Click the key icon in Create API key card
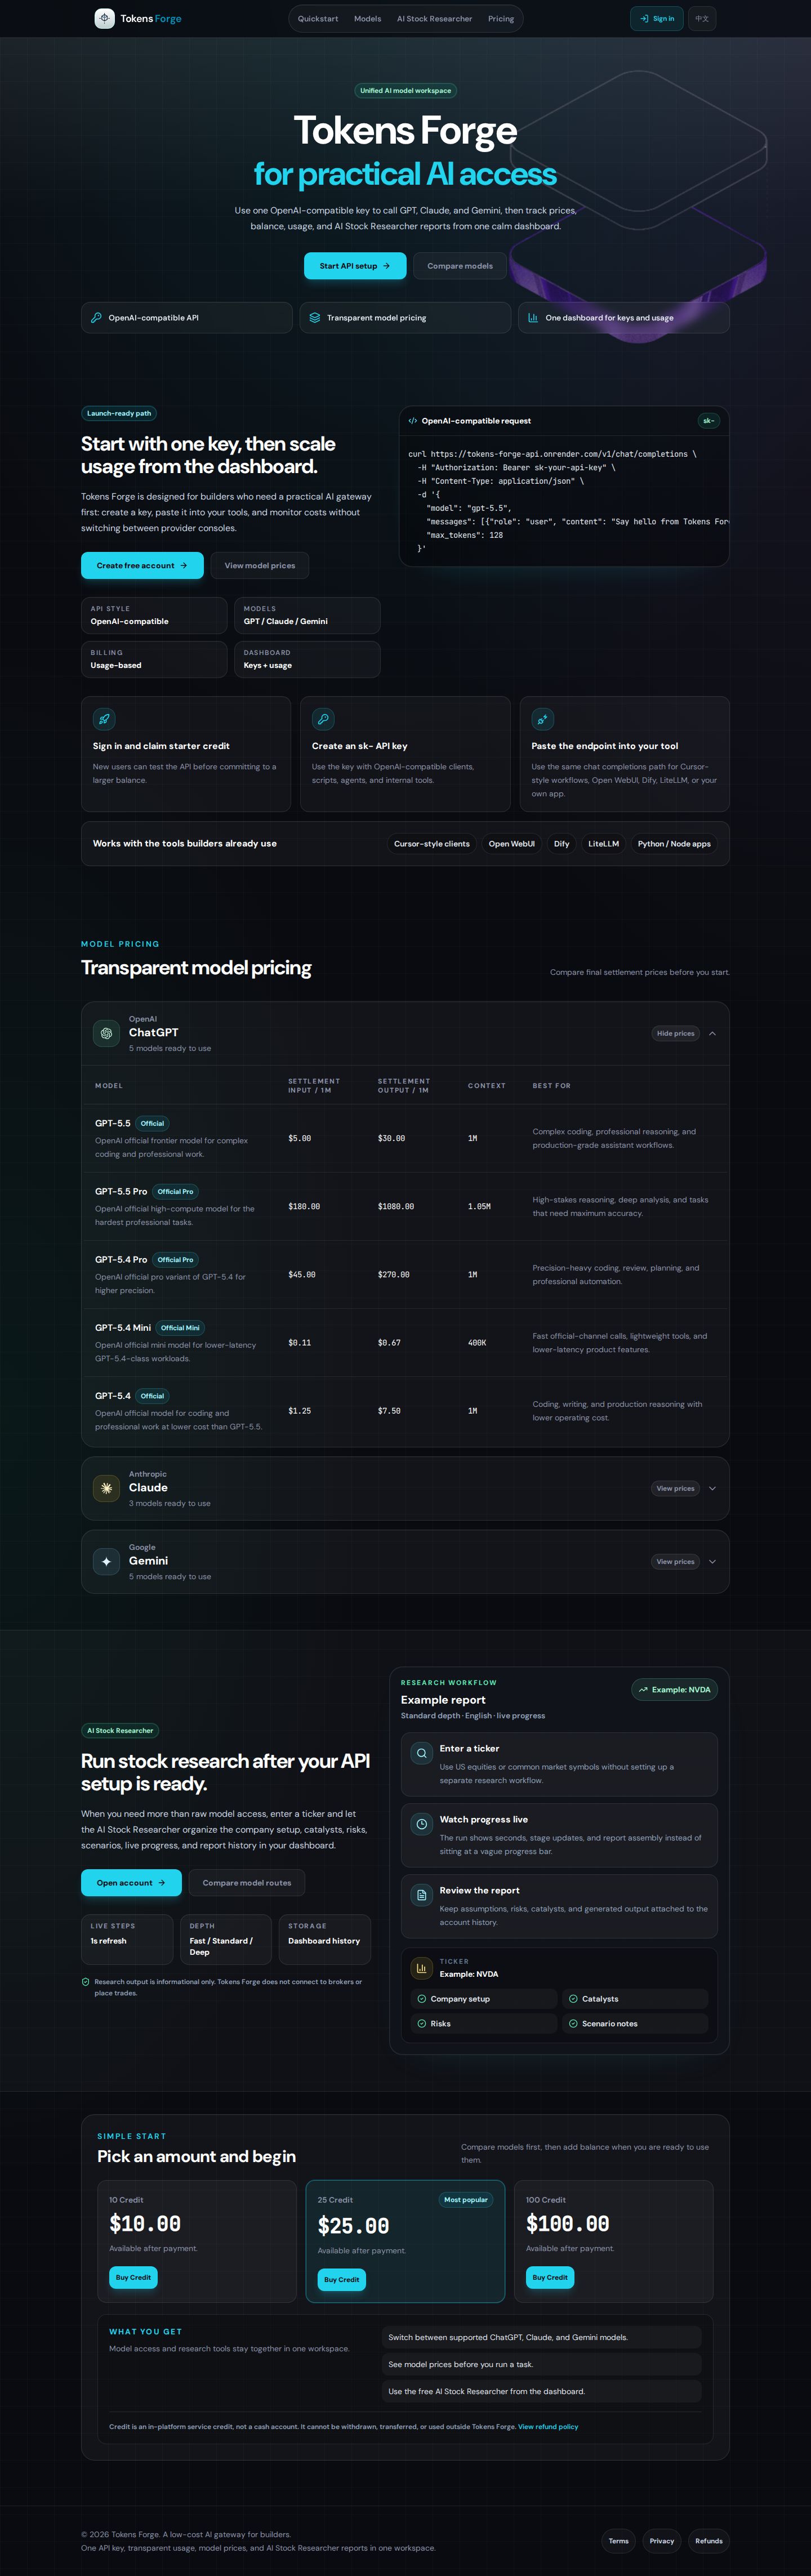 [323, 719]
